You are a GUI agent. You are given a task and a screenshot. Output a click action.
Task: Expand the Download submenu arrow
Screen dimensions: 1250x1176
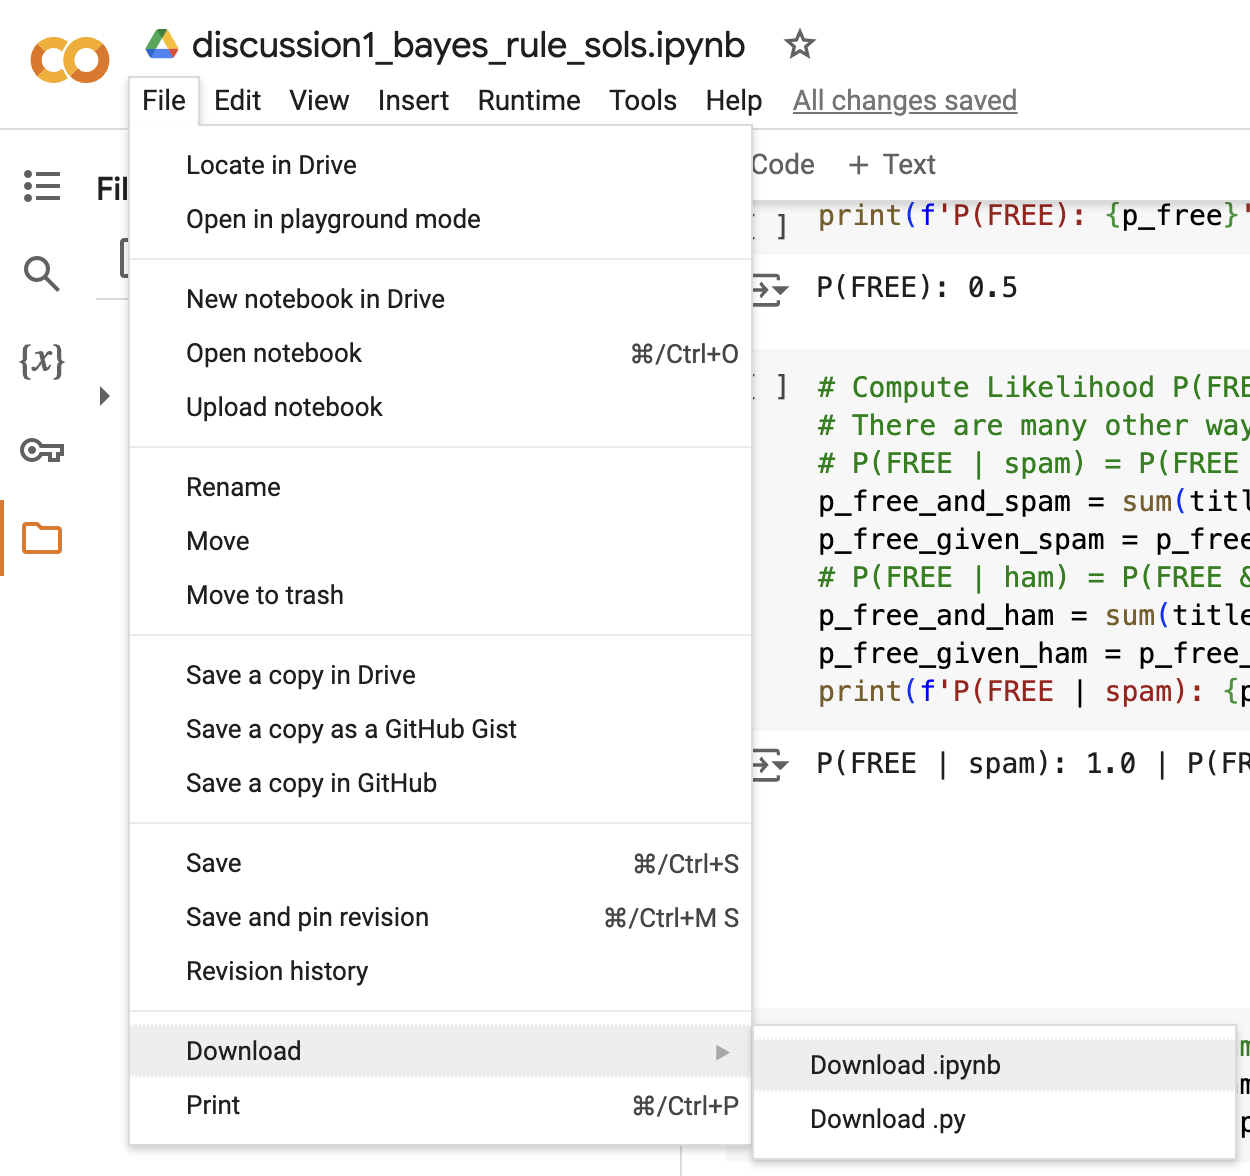[722, 1052]
